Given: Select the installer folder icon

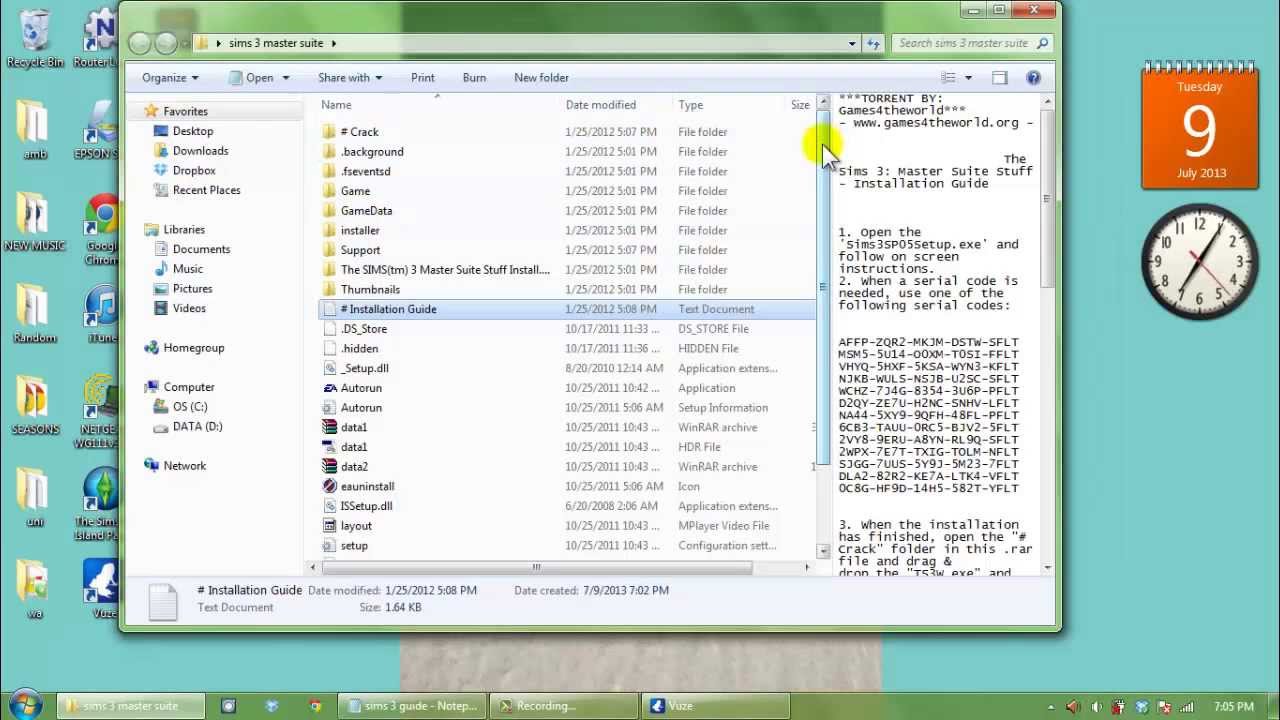Looking at the screenshot, I should (x=330, y=230).
